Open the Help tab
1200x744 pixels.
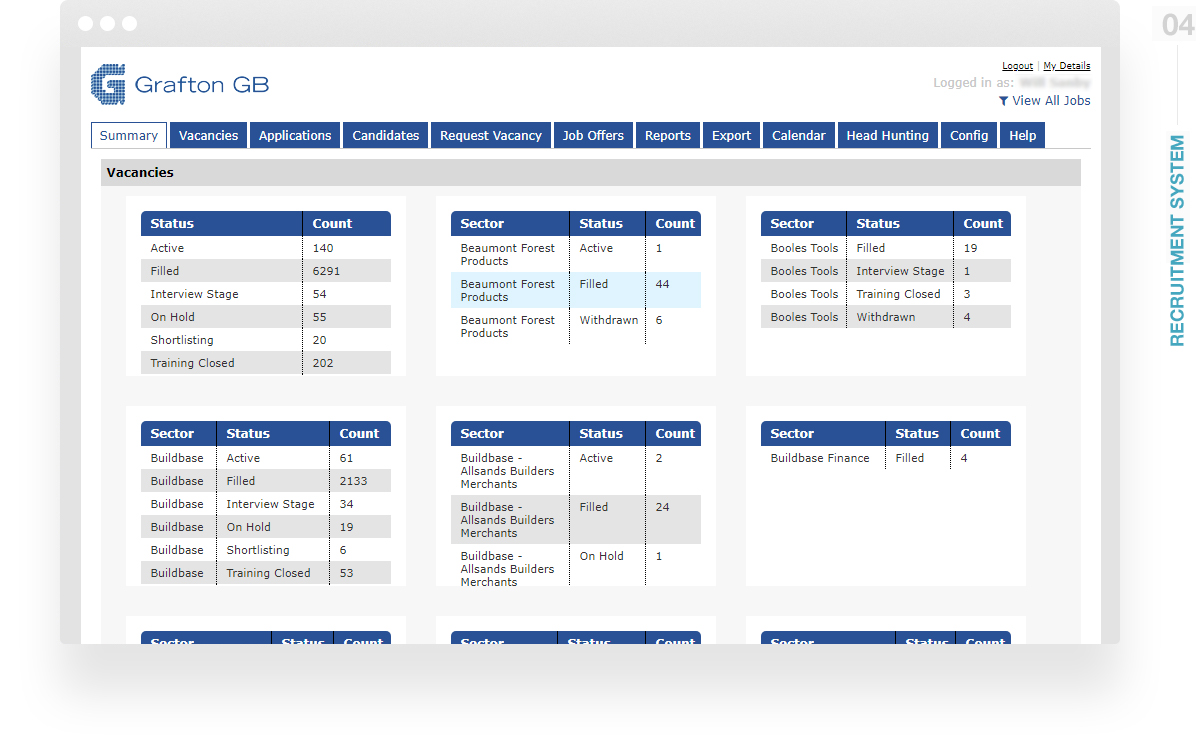point(1023,136)
